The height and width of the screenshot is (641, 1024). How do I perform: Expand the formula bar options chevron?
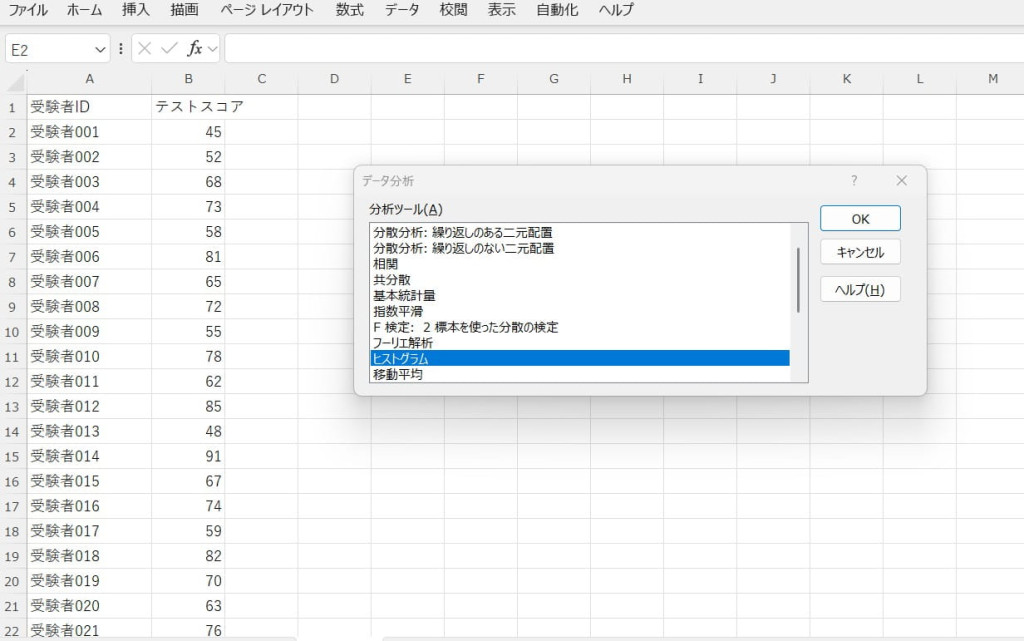[x=212, y=49]
